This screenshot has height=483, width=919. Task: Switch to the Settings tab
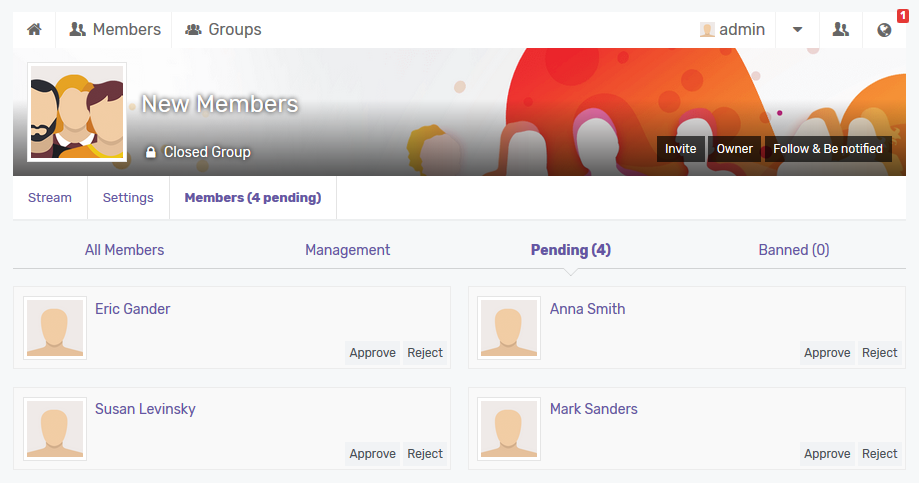click(128, 198)
